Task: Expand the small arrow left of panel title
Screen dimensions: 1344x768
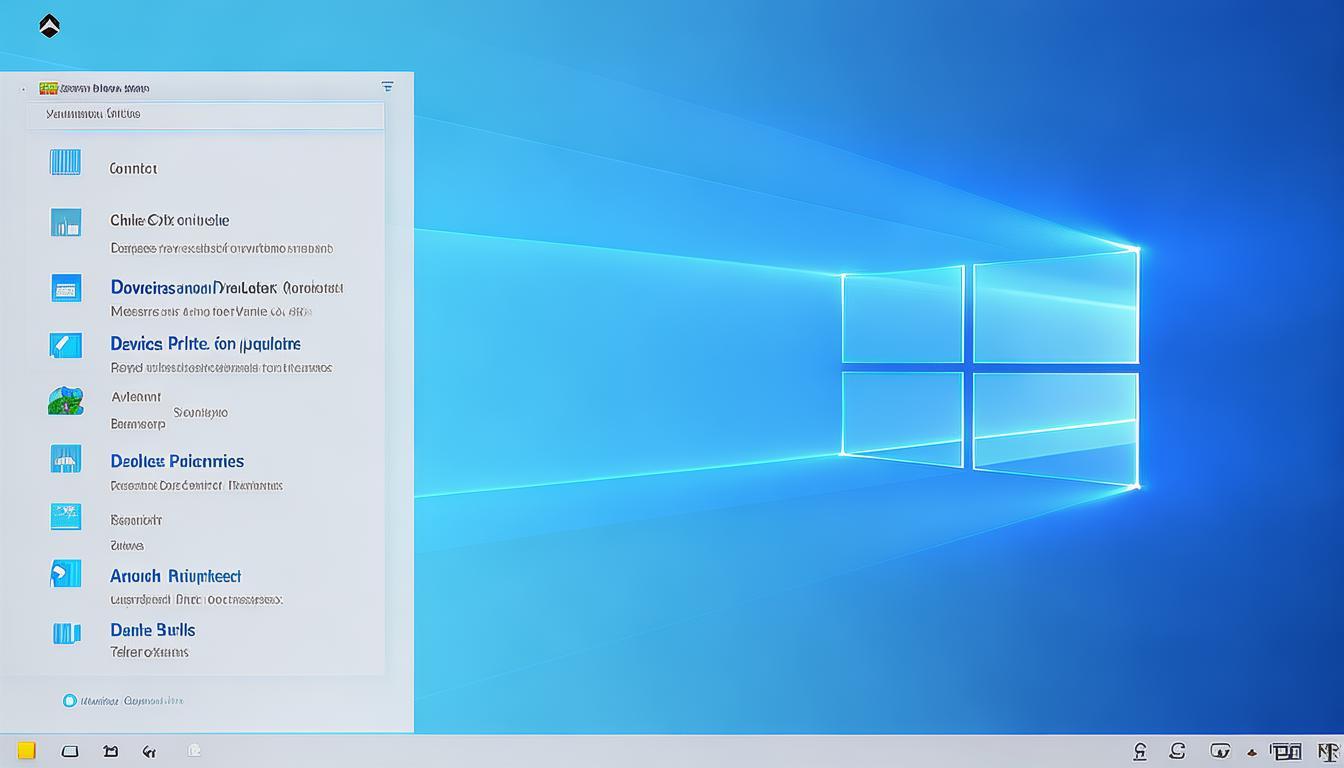Action: coord(23,89)
